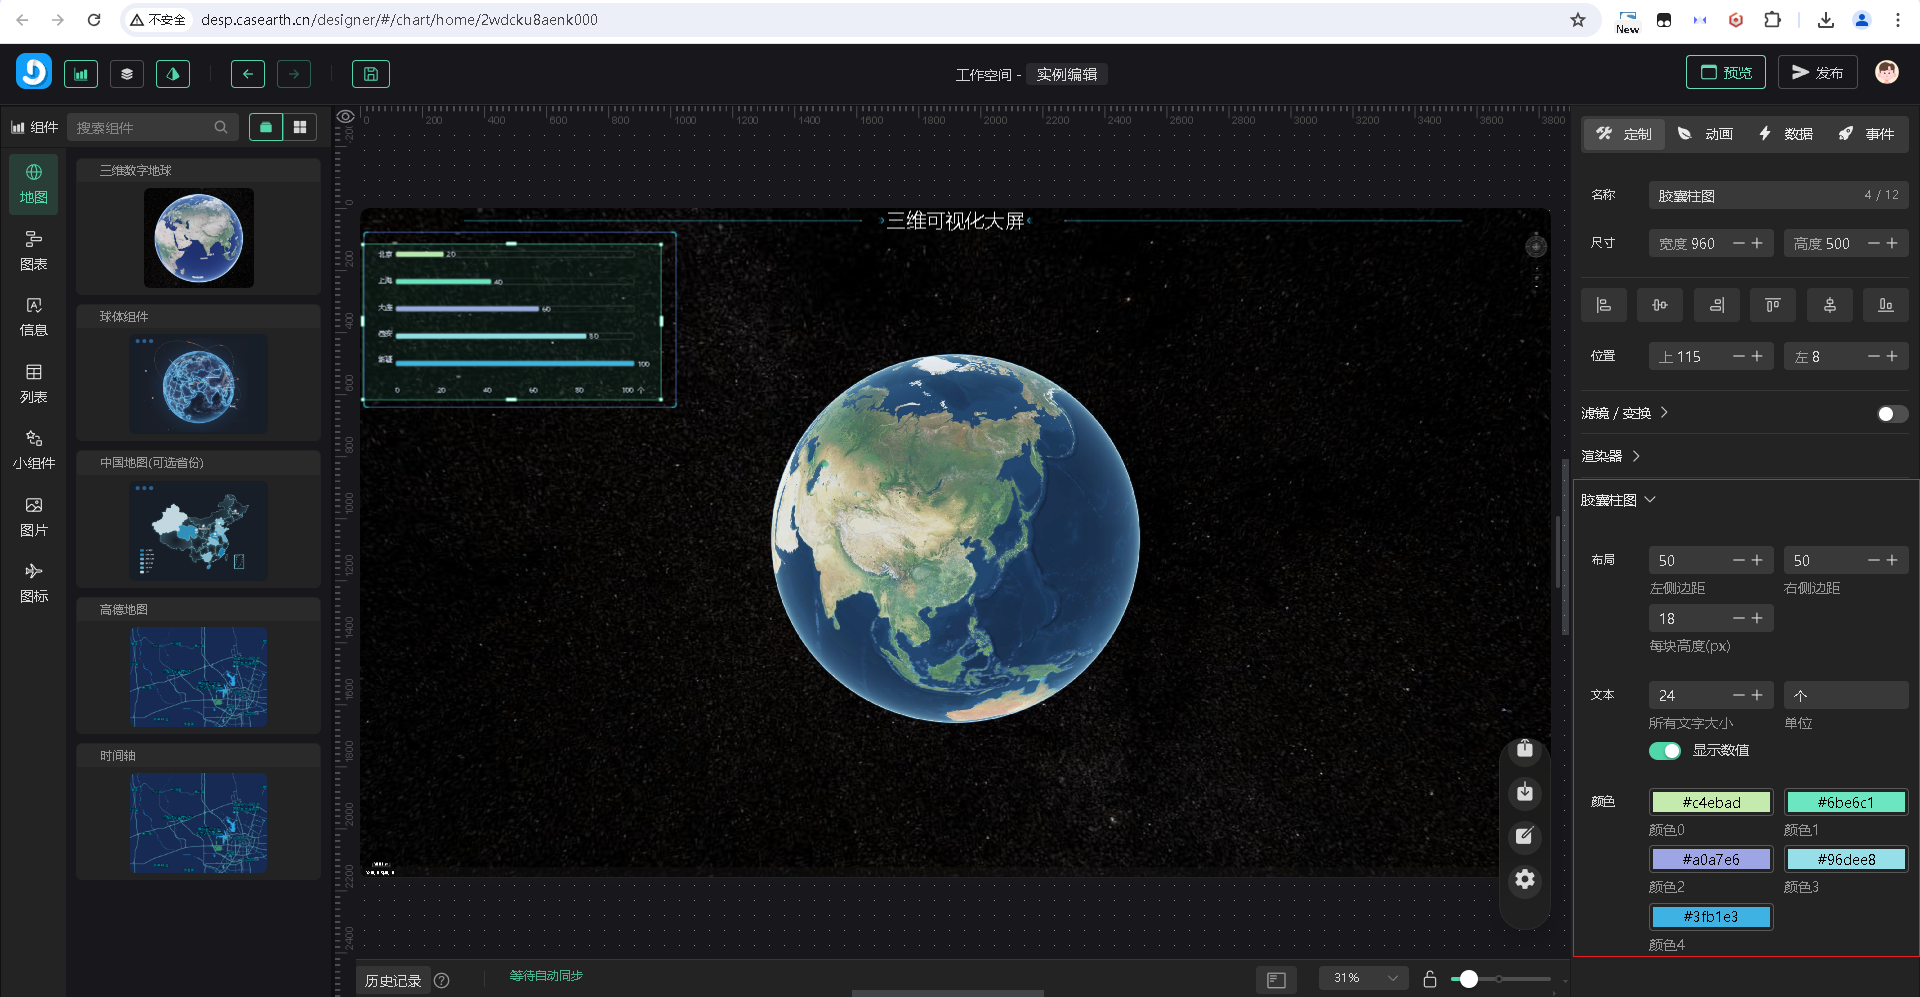1920x997 pixels.
Task: Toggle canvas eye visibility icon
Action: (x=346, y=117)
